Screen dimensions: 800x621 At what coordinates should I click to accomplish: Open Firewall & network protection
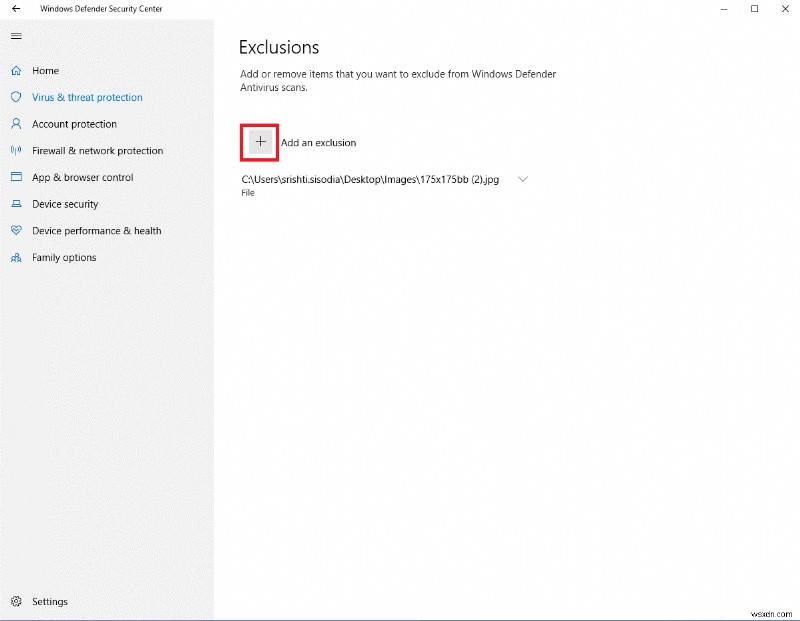(x=15, y=150)
